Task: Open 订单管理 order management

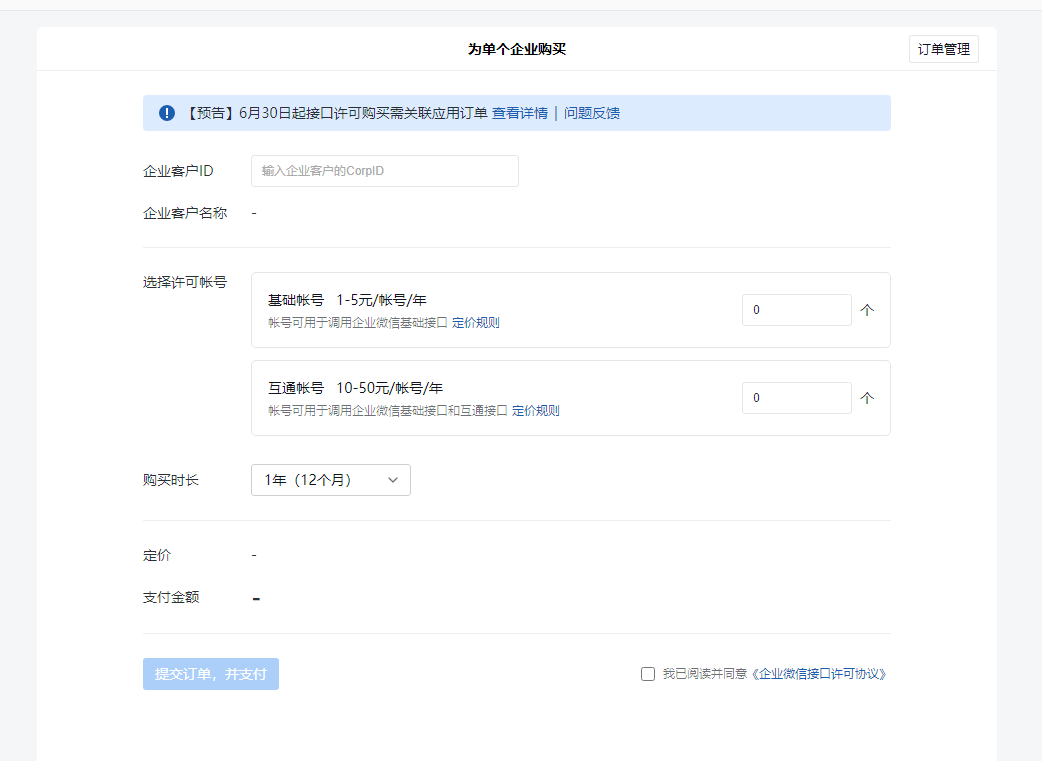Action: (943, 49)
